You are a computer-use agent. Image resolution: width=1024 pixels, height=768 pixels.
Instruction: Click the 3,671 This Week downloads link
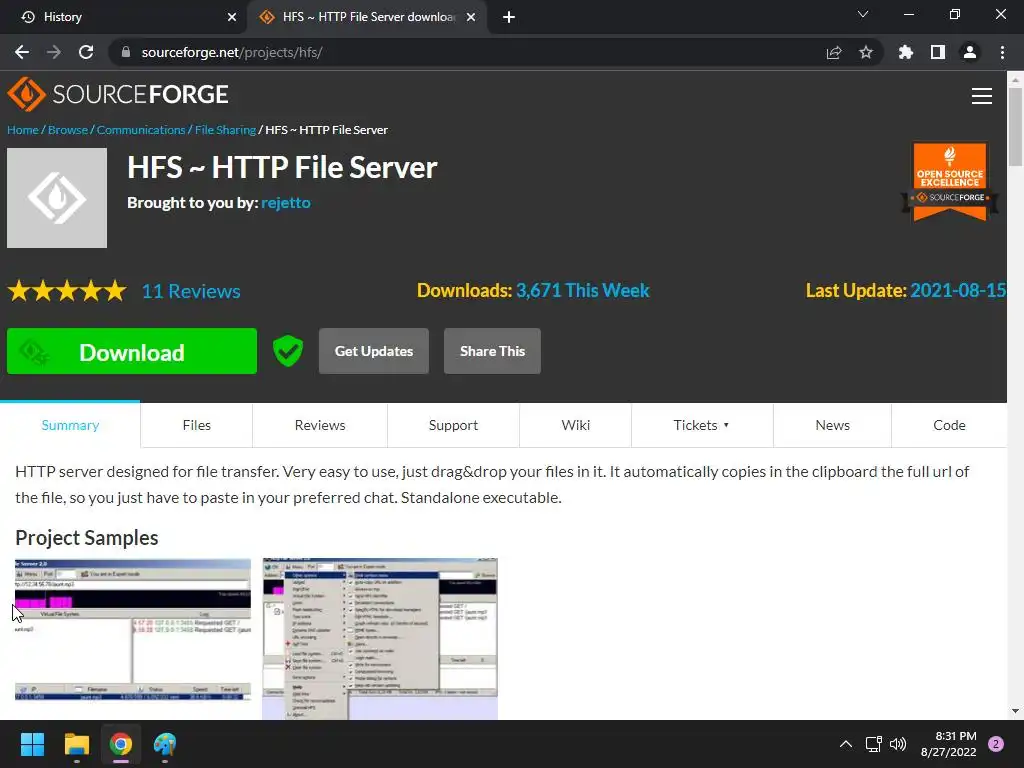(x=583, y=291)
